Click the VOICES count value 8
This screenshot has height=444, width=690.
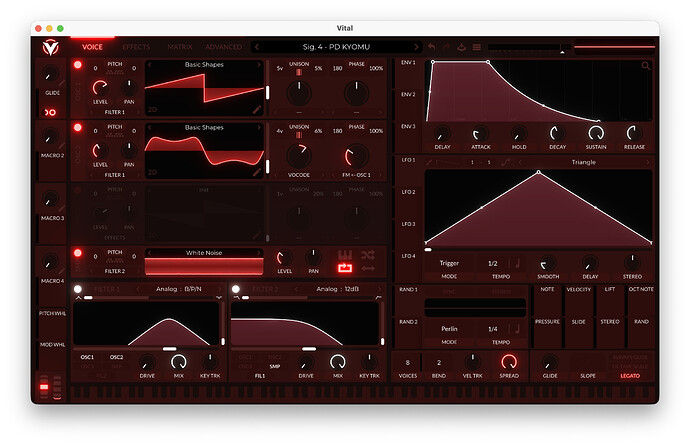point(407,363)
